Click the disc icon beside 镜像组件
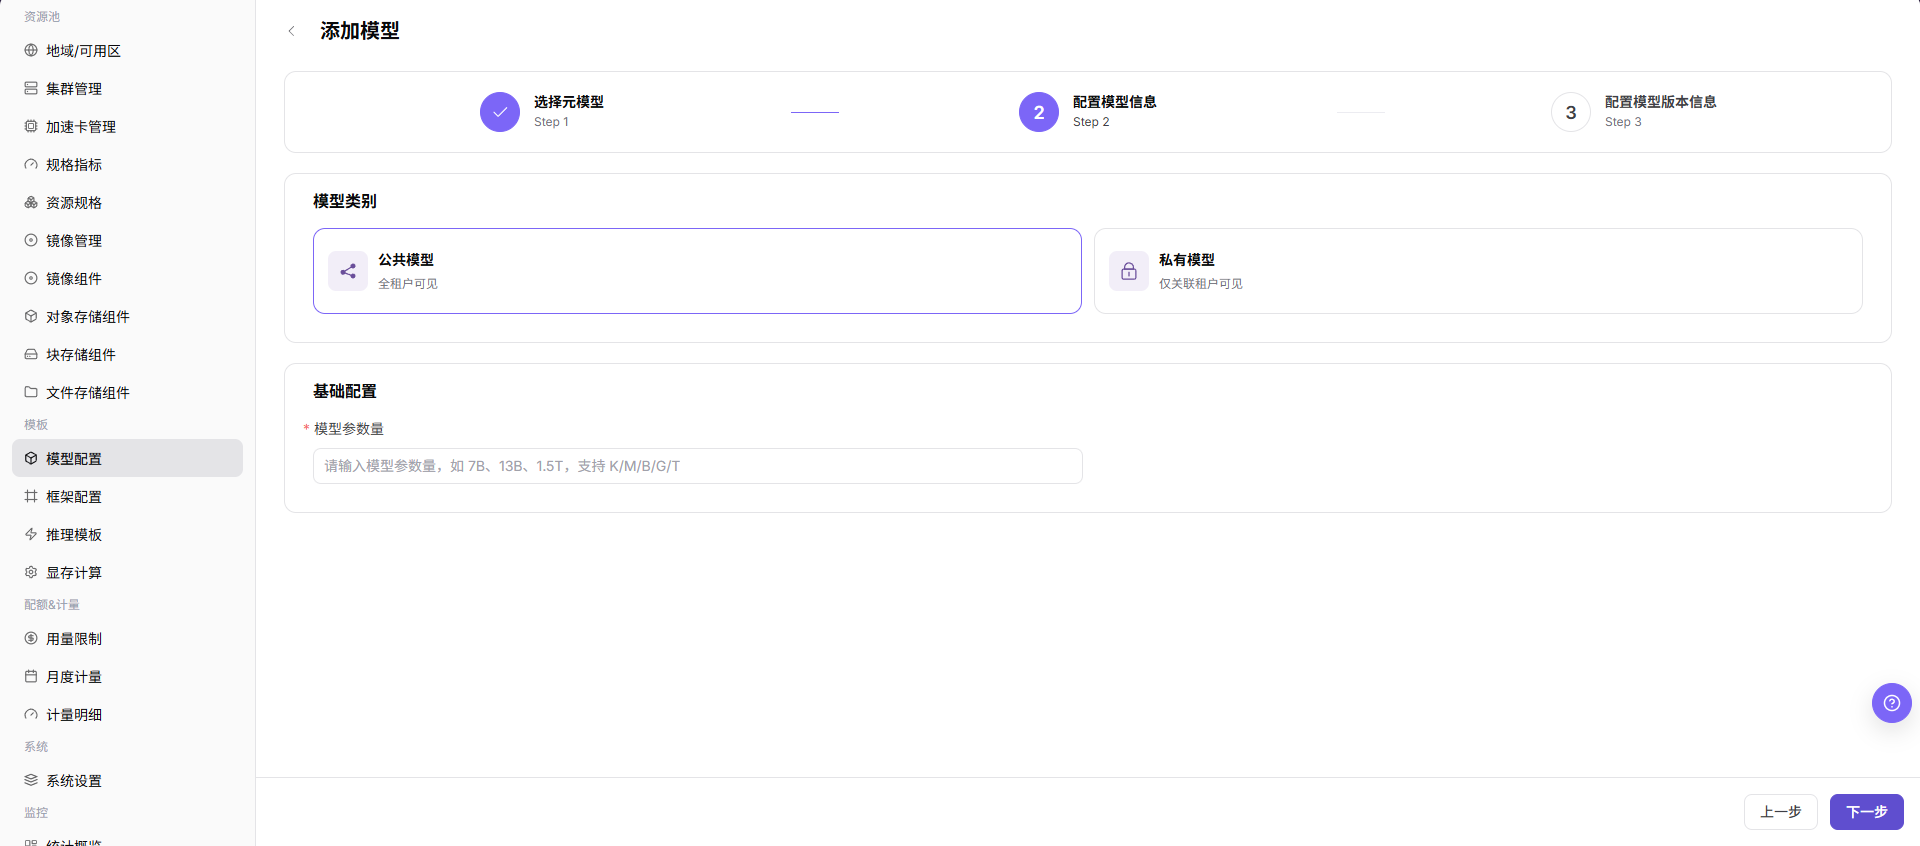 coord(31,278)
